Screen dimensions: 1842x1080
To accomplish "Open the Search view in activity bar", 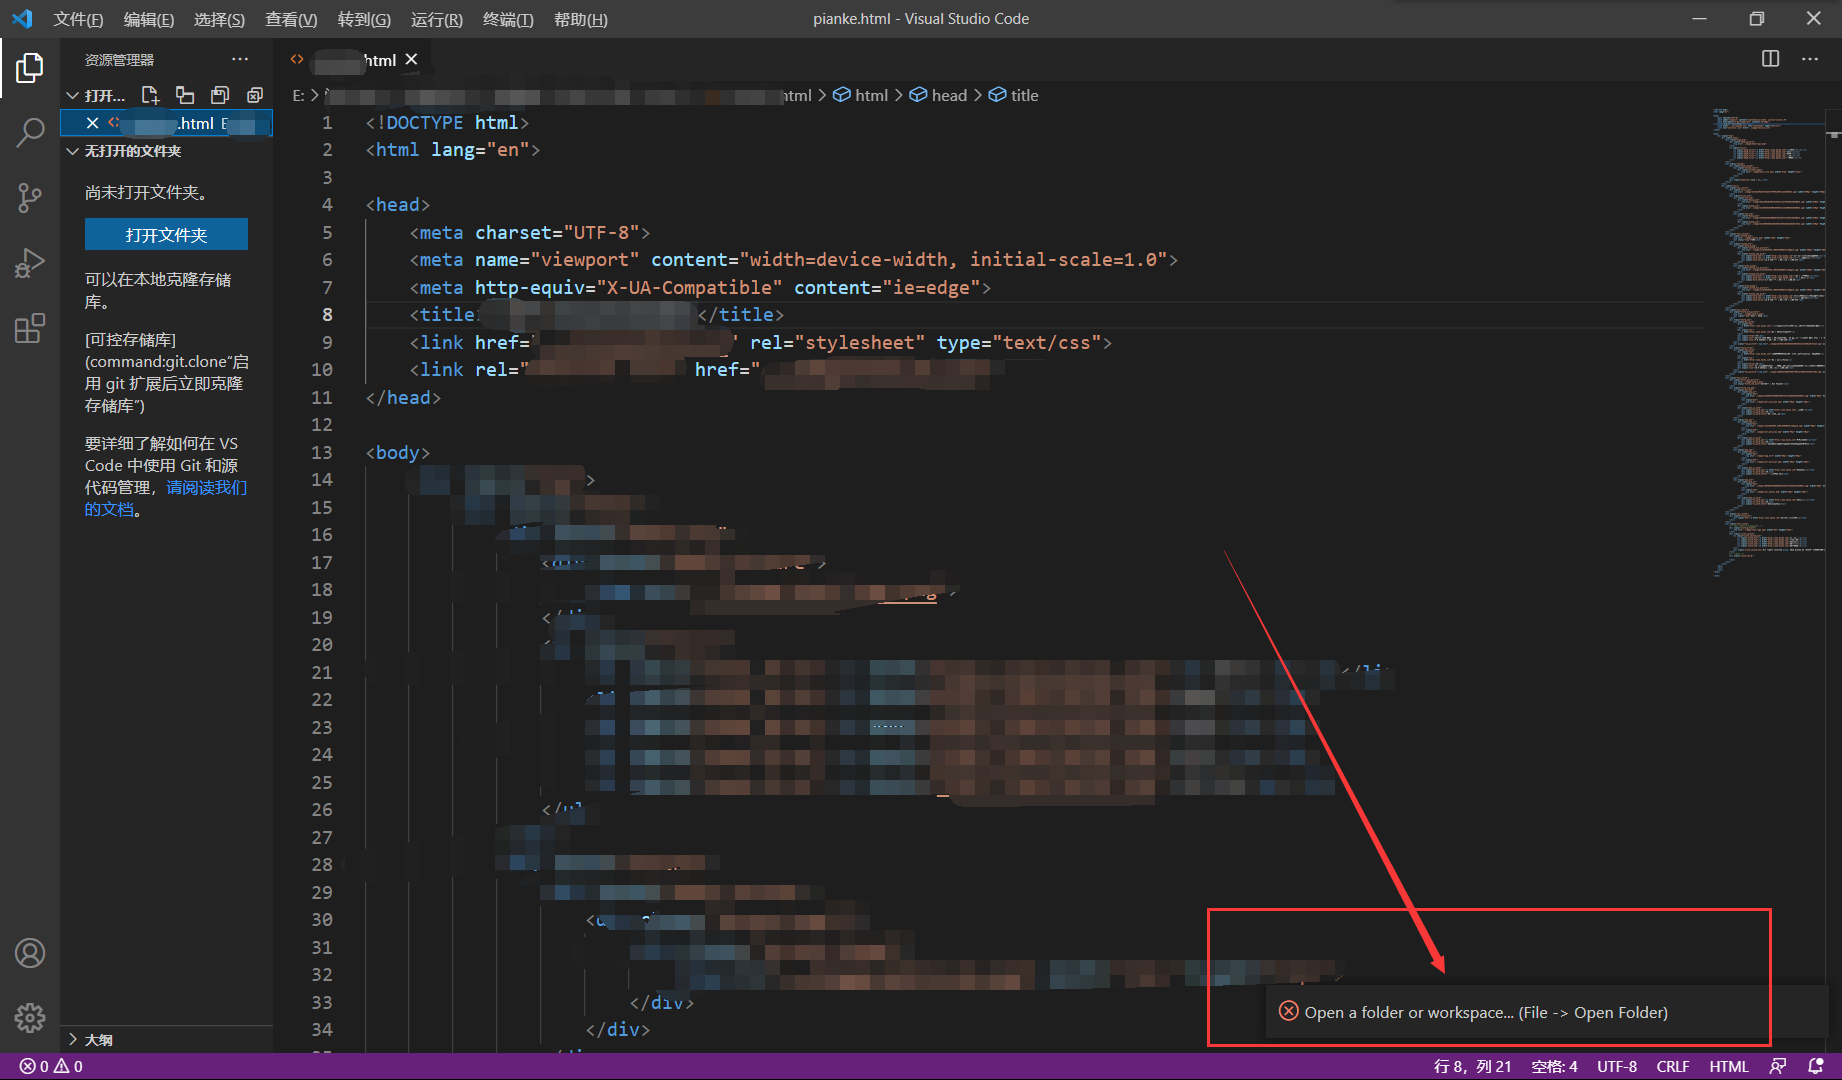I will coord(30,132).
